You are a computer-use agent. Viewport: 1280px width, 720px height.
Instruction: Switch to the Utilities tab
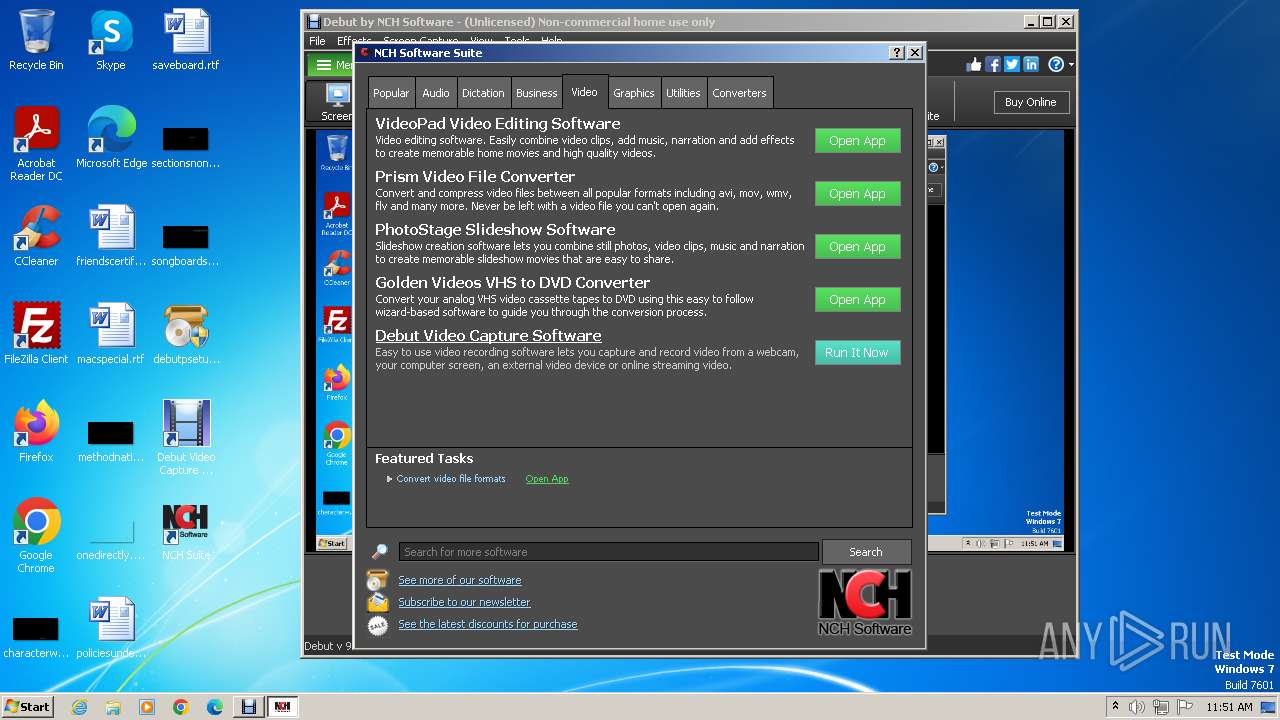pos(684,93)
